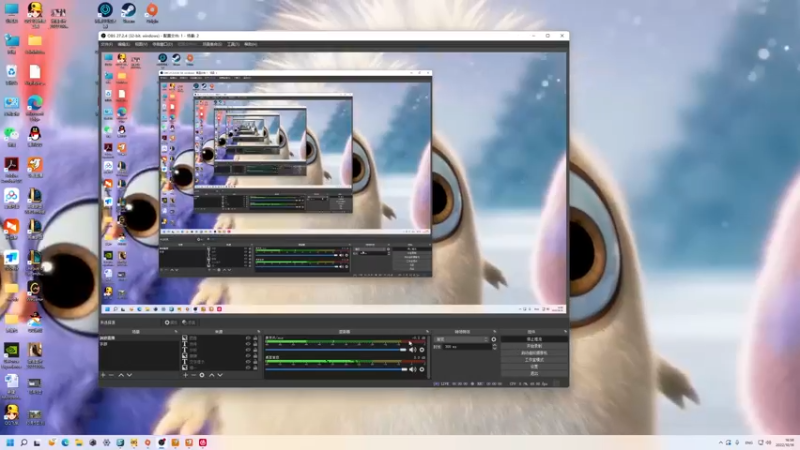Image resolution: width=800 pixels, height=450 pixels.
Task: Remove the selected source with the minus icon
Action: coord(194,375)
